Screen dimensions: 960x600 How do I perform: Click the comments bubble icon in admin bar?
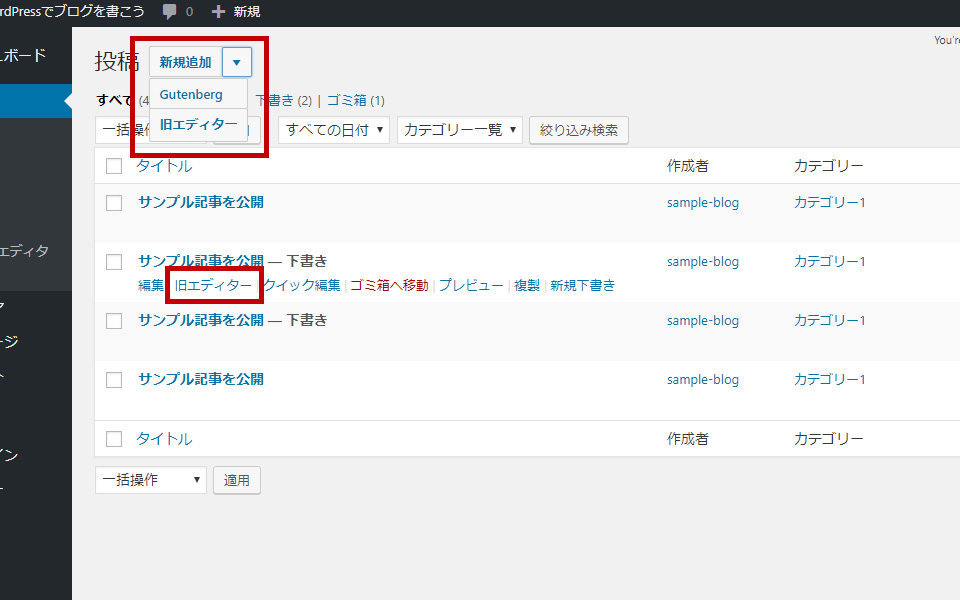tap(170, 12)
